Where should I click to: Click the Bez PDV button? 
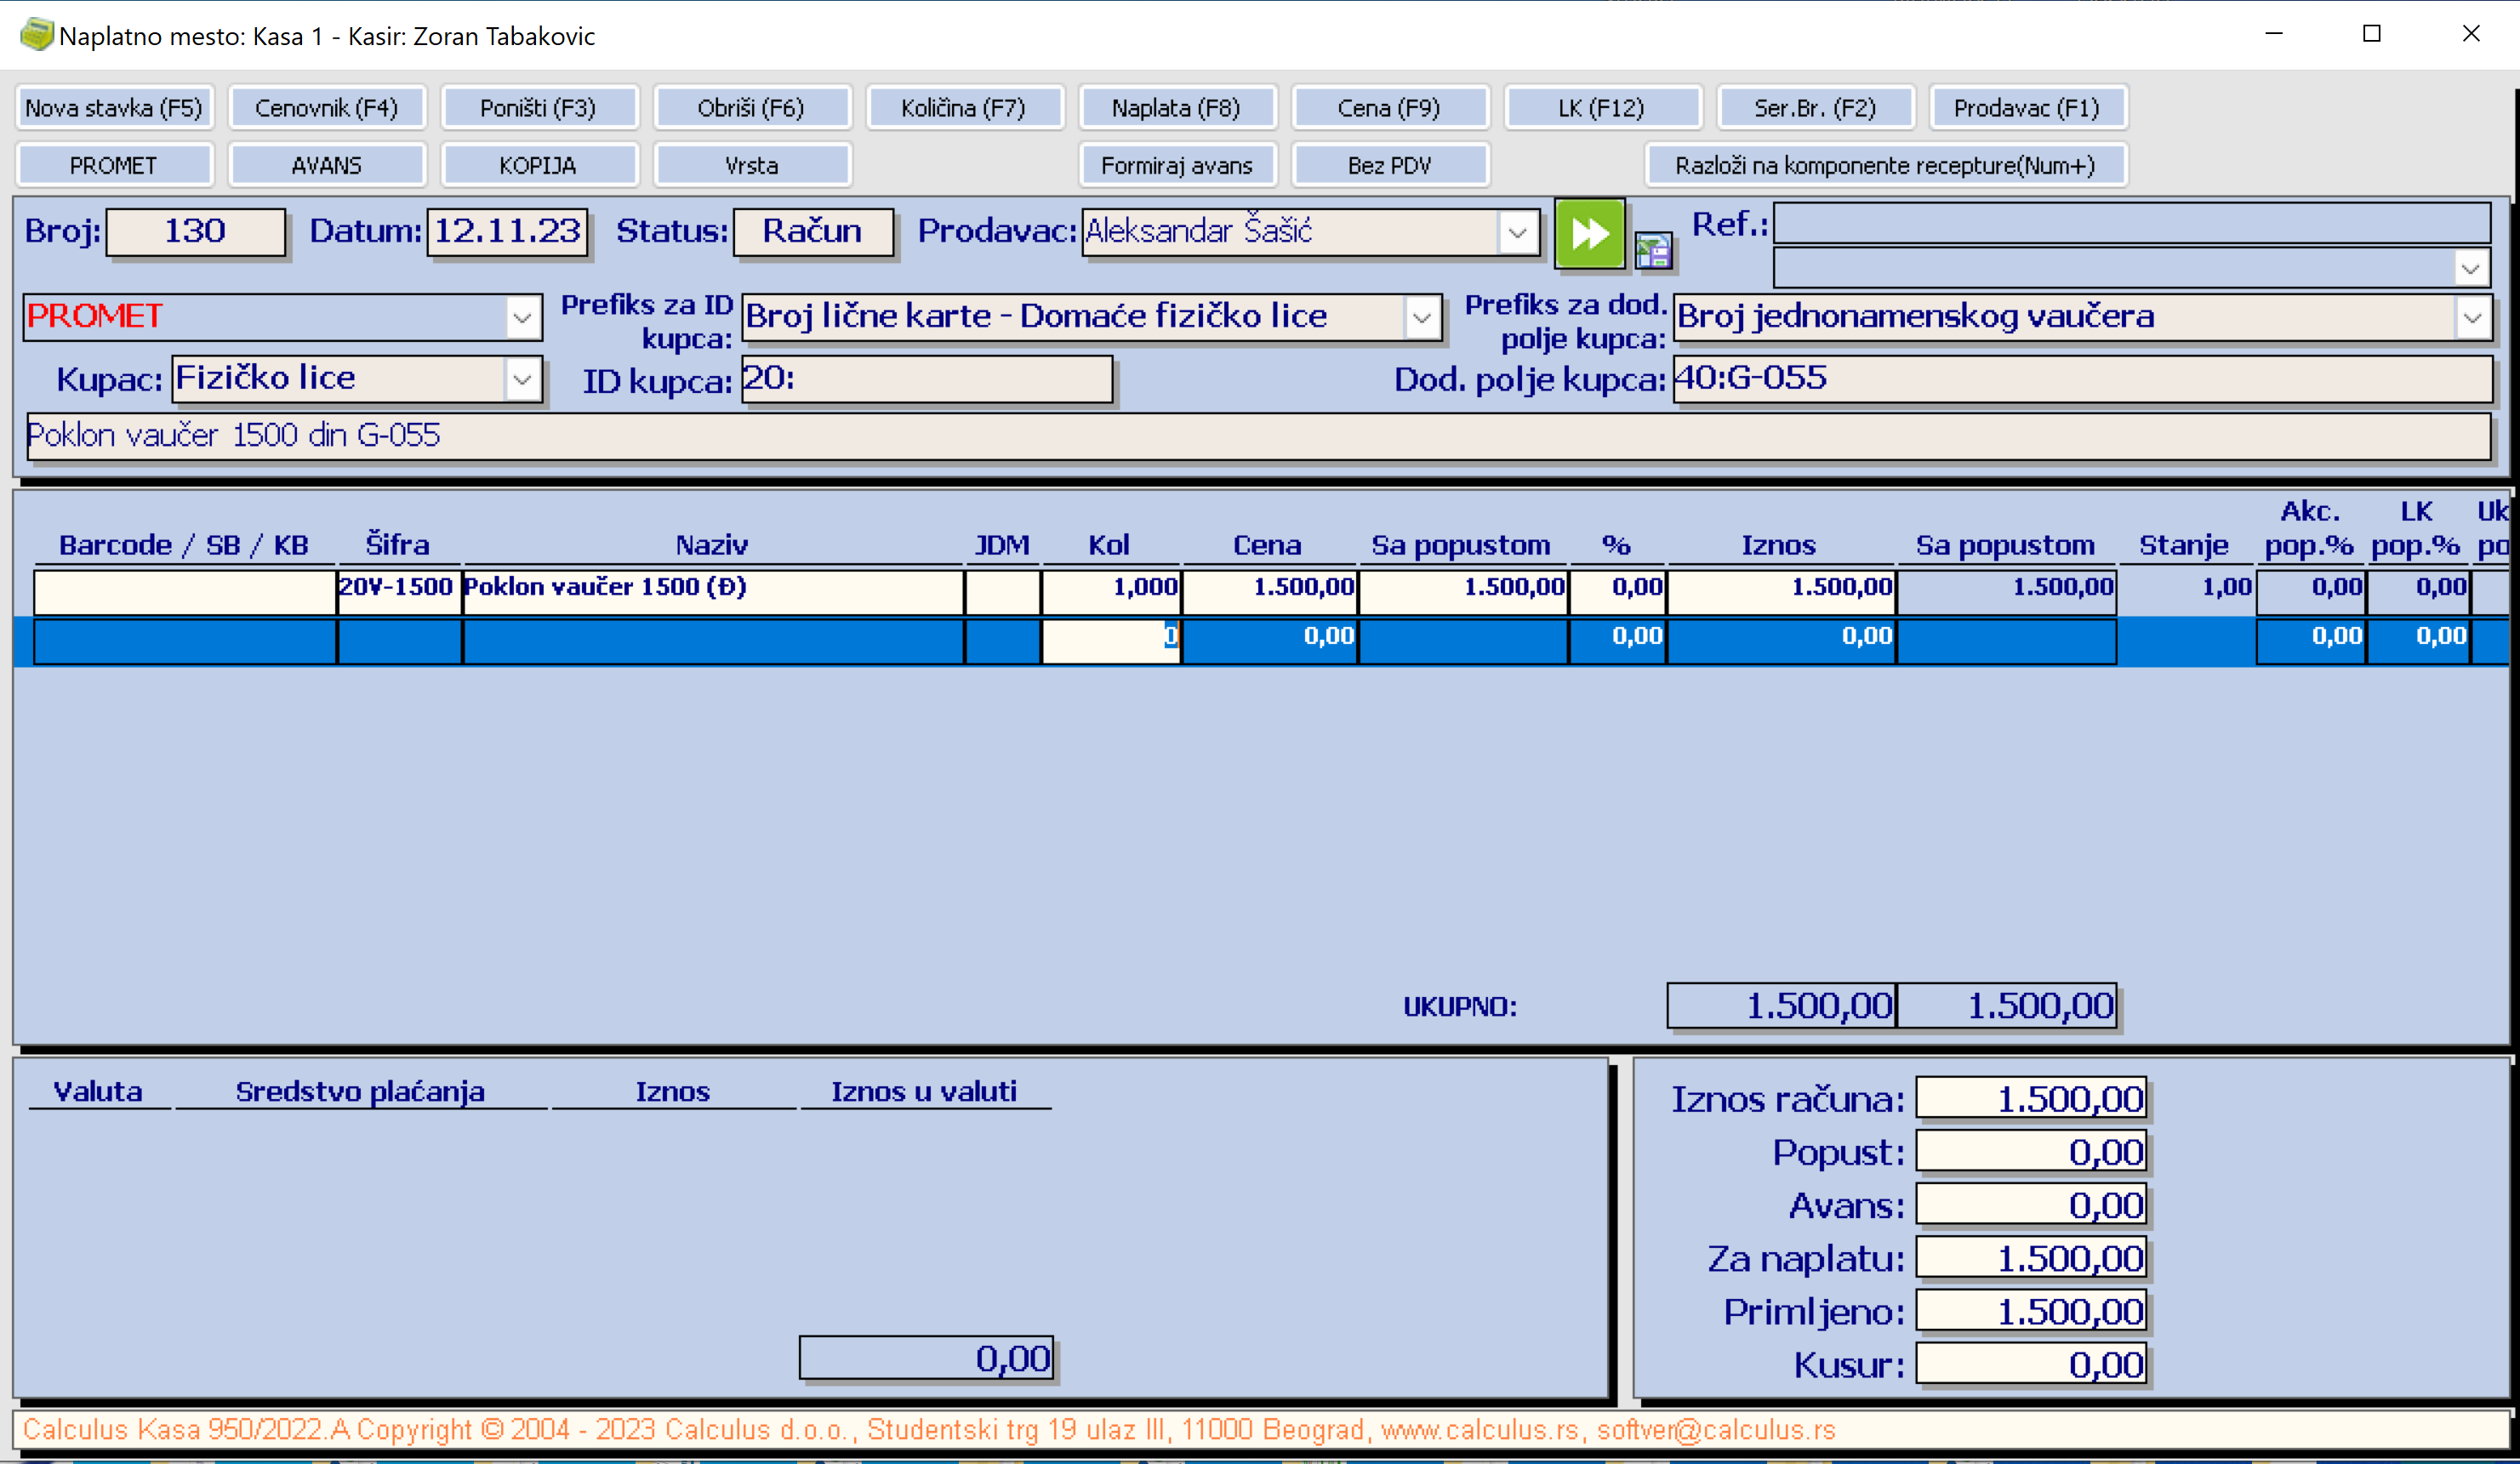pos(1389,165)
